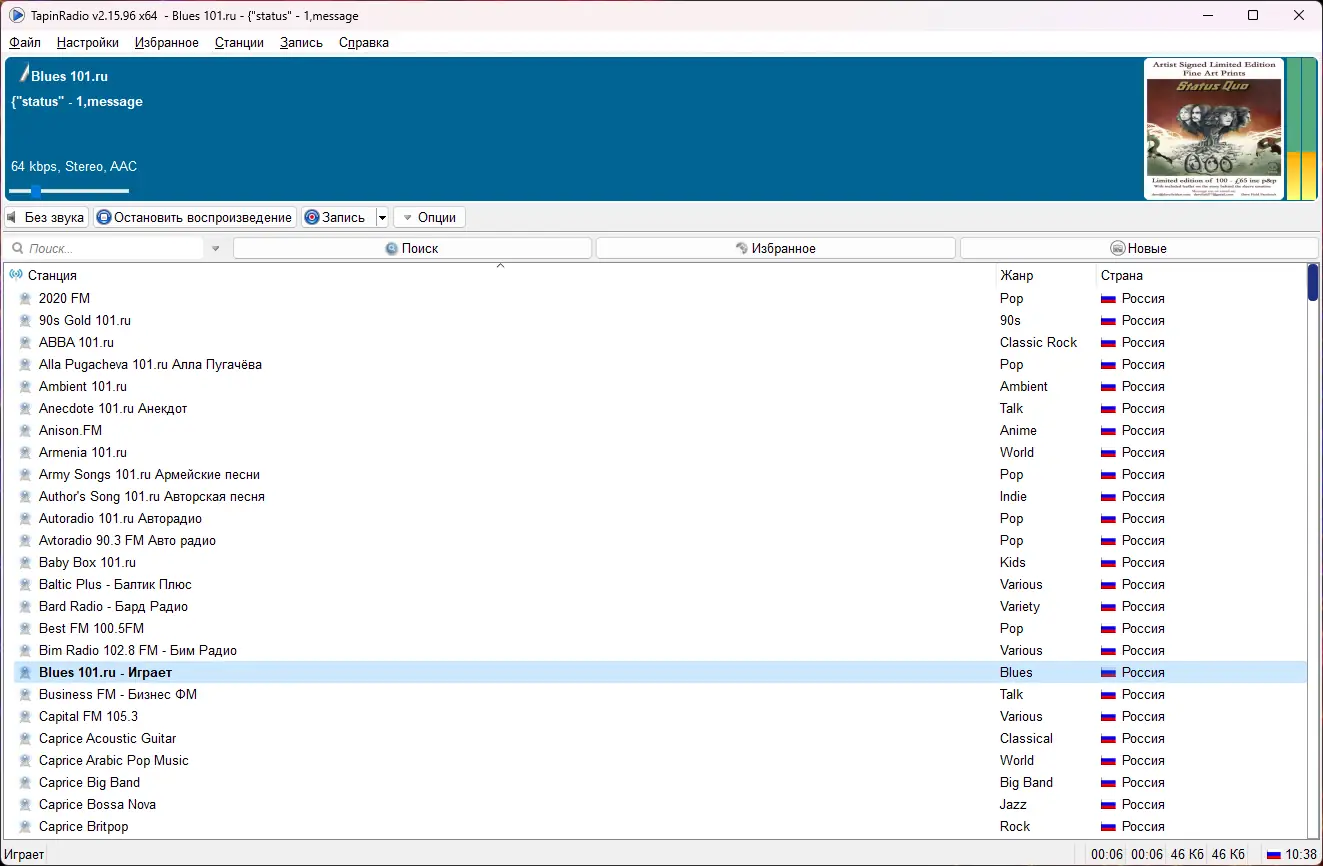This screenshot has height=866, width=1323.
Task: Show the Избранное station list button
Action: 776,248
